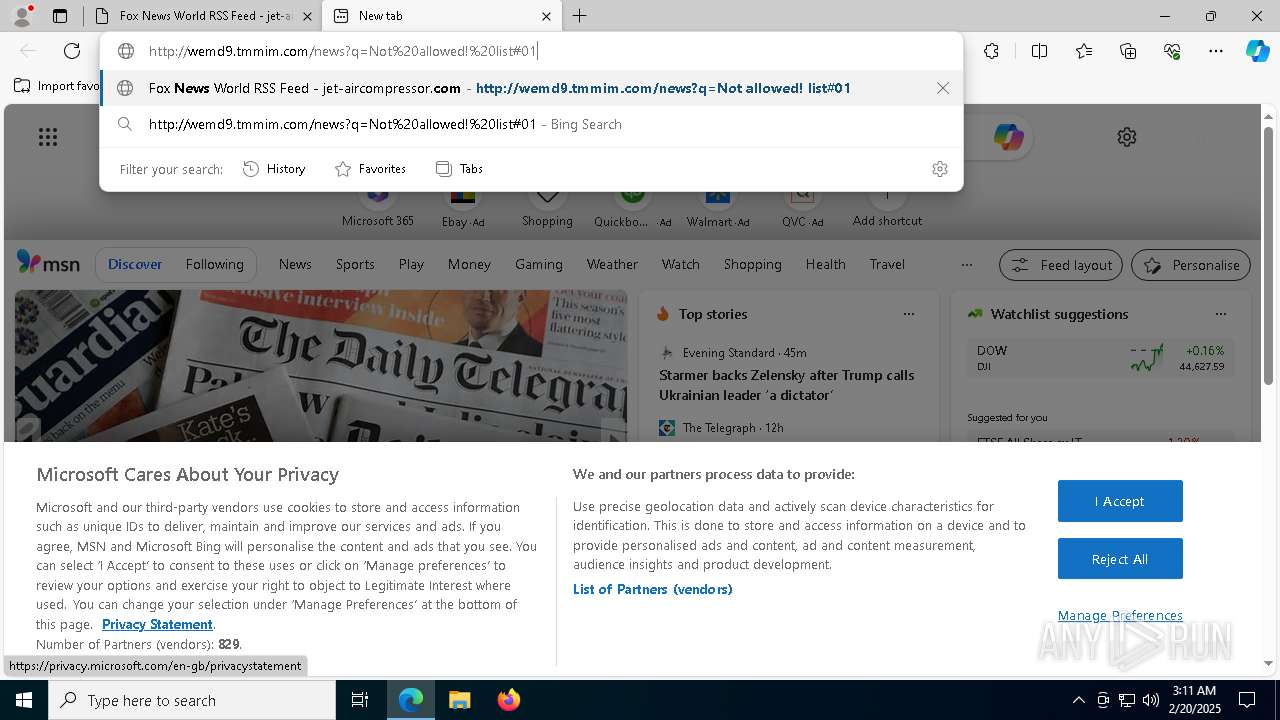Open the Money category in MSN
Image resolution: width=1280 pixels, height=720 pixels.
[469, 264]
